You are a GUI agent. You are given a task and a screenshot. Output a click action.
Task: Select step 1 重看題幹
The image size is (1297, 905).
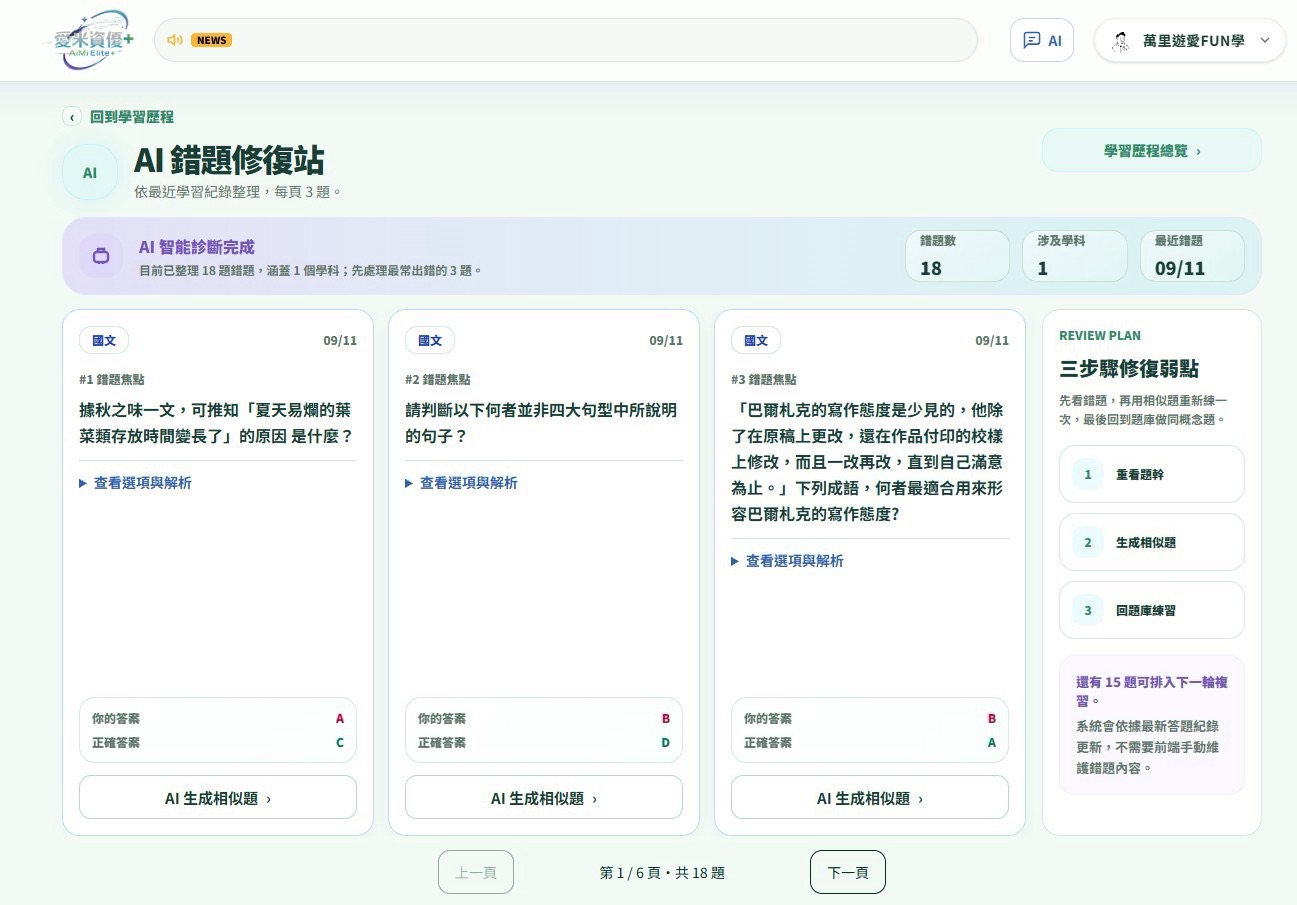click(x=1152, y=474)
